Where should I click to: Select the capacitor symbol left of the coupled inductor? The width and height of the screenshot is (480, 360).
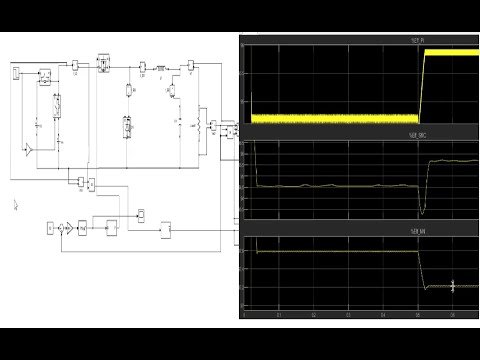pyautogui.click(x=180, y=121)
